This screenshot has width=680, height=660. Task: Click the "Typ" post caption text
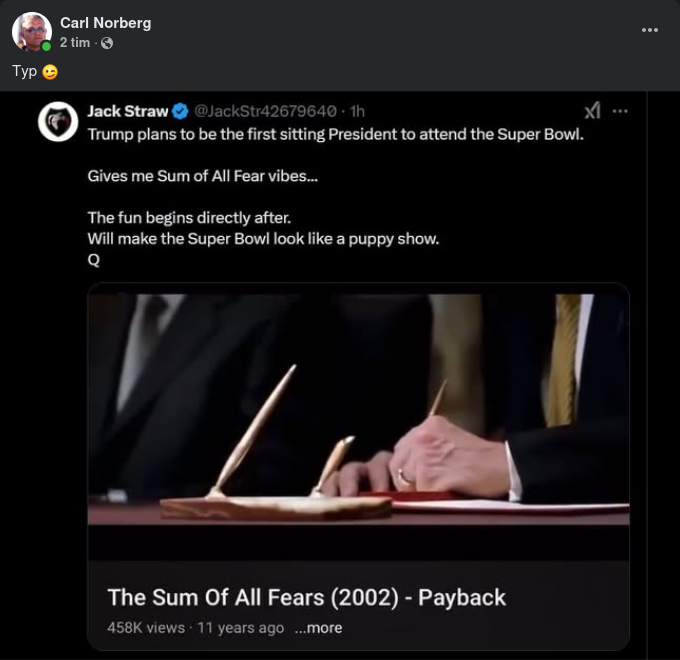pyautogui.click(x=24, y=72)
